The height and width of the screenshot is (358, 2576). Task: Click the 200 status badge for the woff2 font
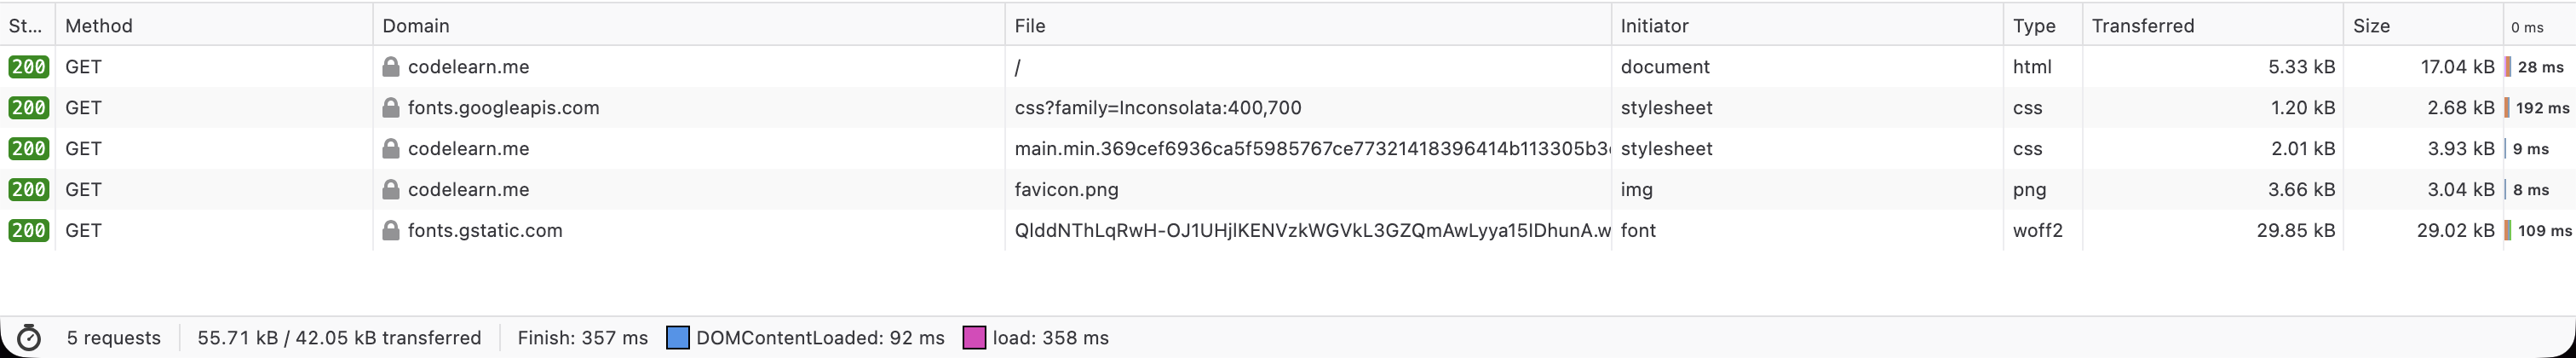(28, 231)
